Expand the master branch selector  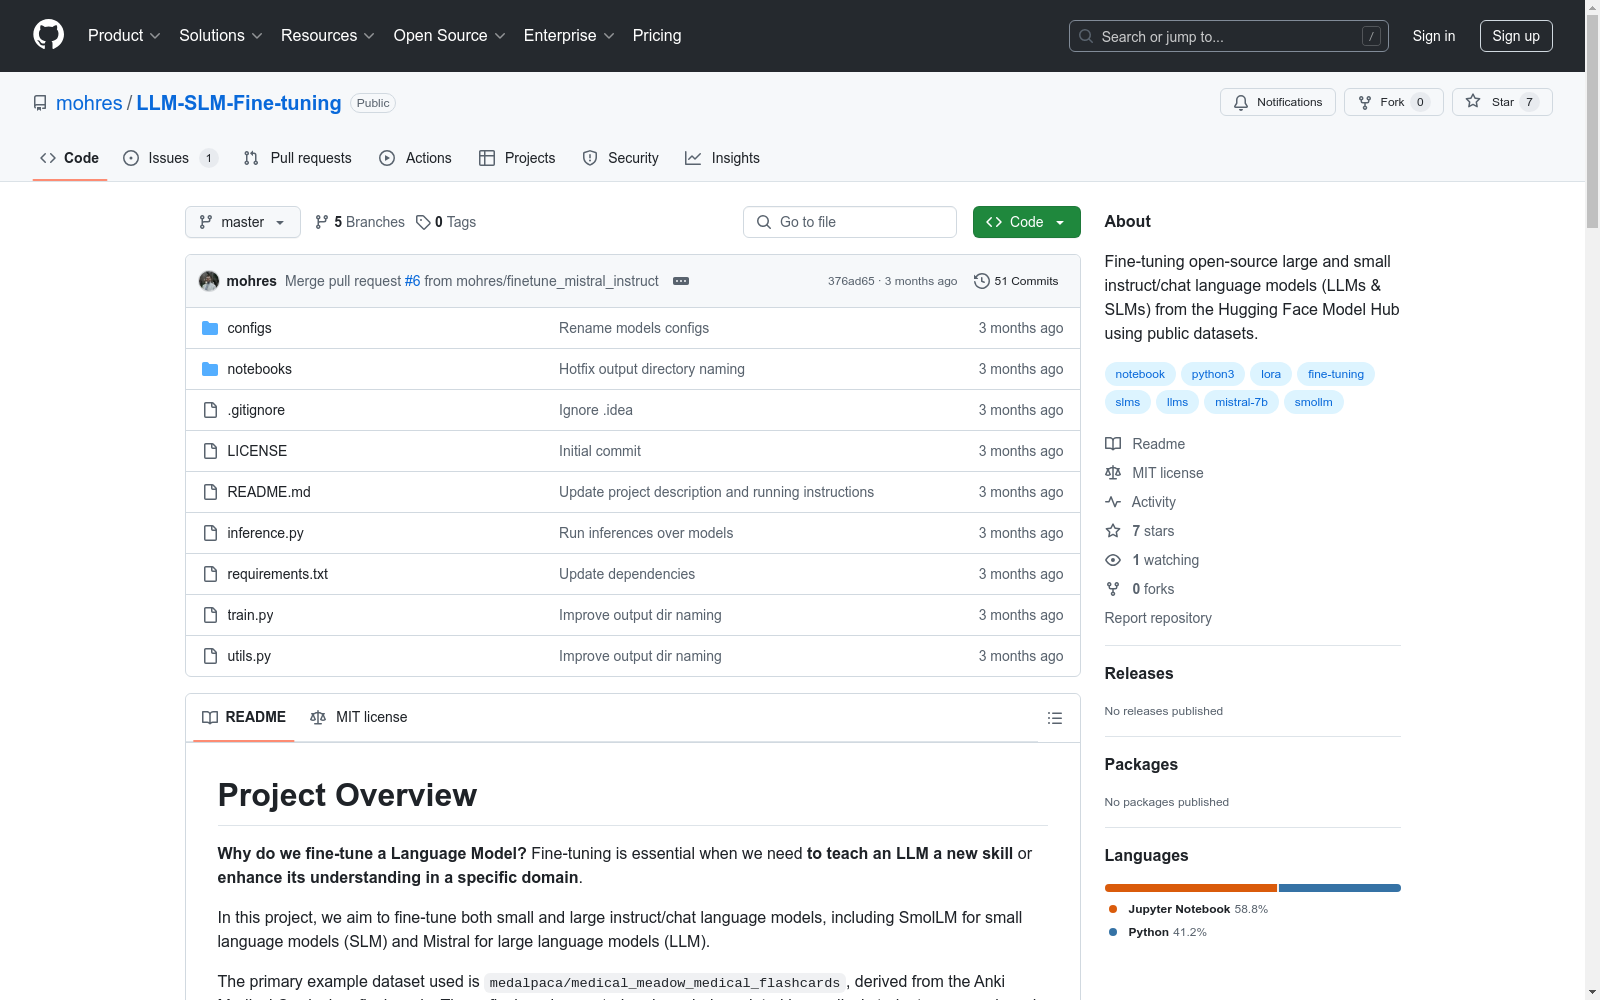243,222
